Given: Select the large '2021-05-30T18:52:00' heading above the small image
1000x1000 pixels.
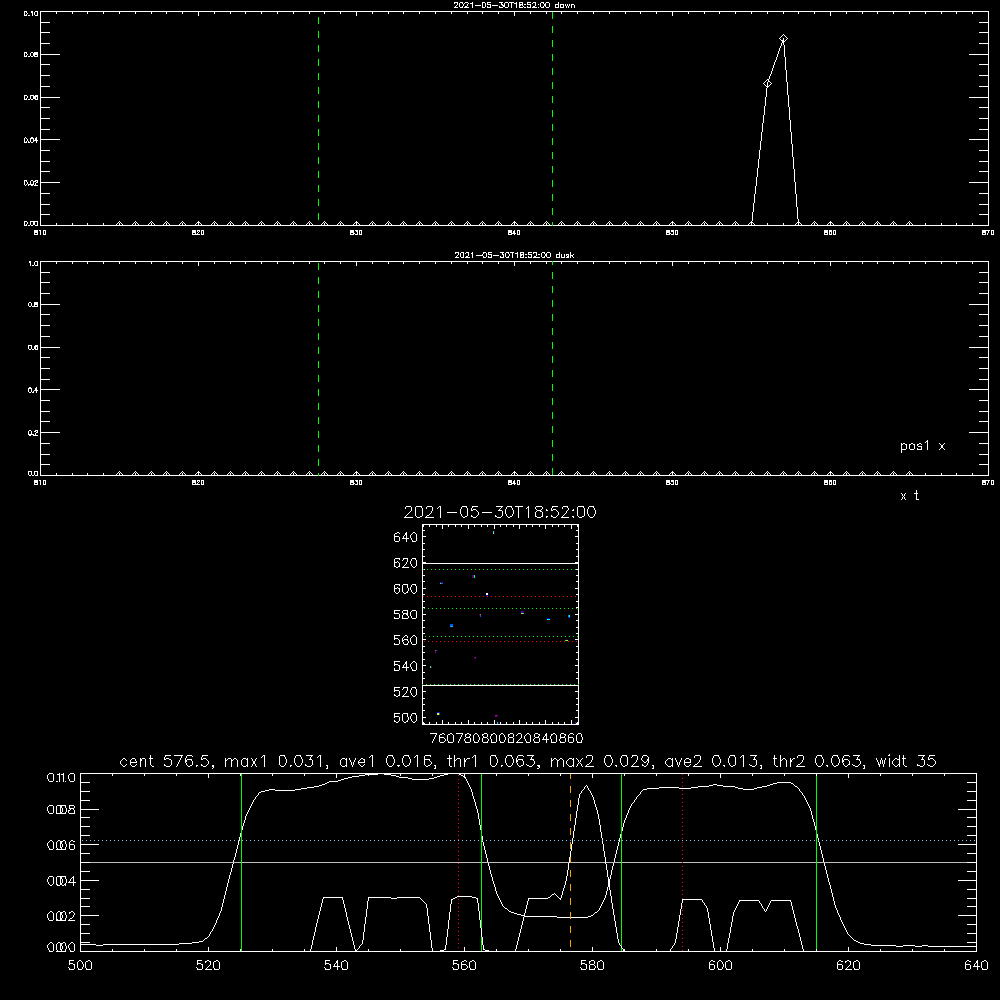Looking at the screenshot, I should [500, 512].
